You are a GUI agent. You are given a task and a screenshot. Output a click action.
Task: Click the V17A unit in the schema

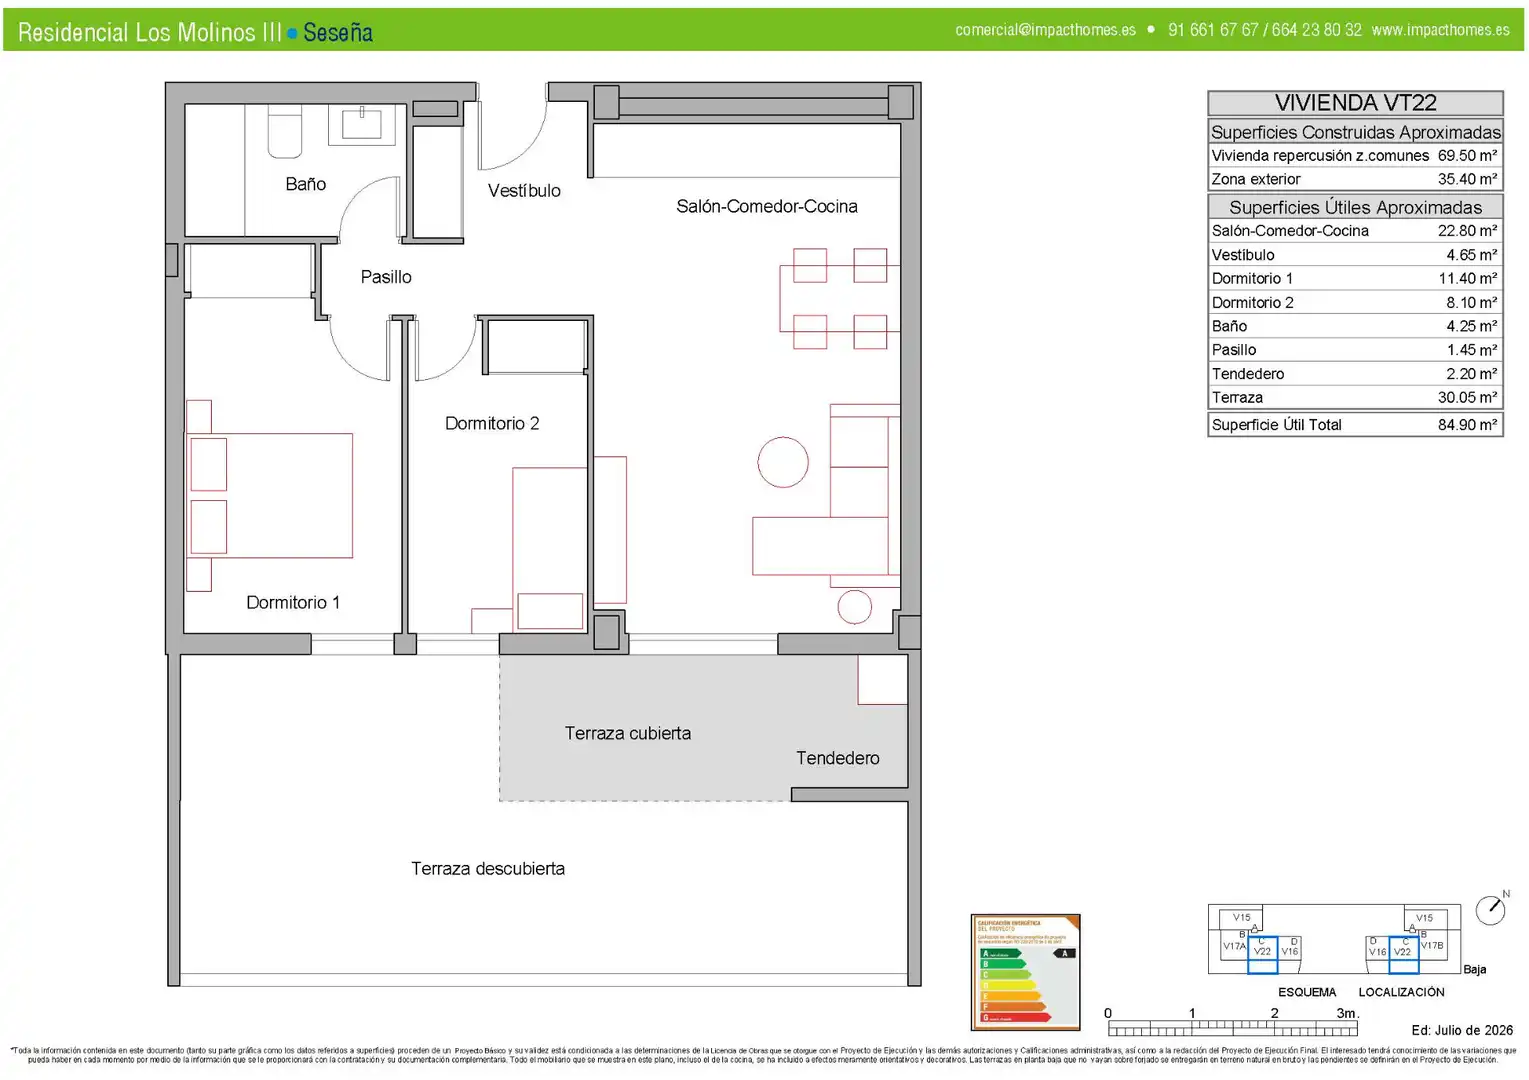(1234, 946)
